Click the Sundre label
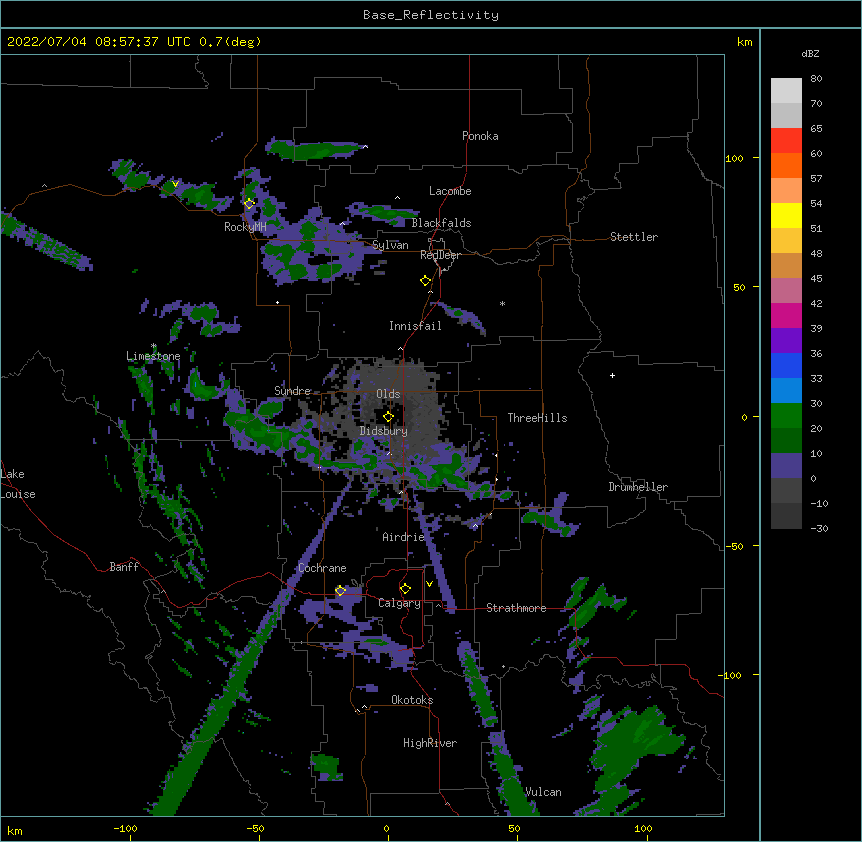Viewport: 862px width, 842px height. pos(293,391)
